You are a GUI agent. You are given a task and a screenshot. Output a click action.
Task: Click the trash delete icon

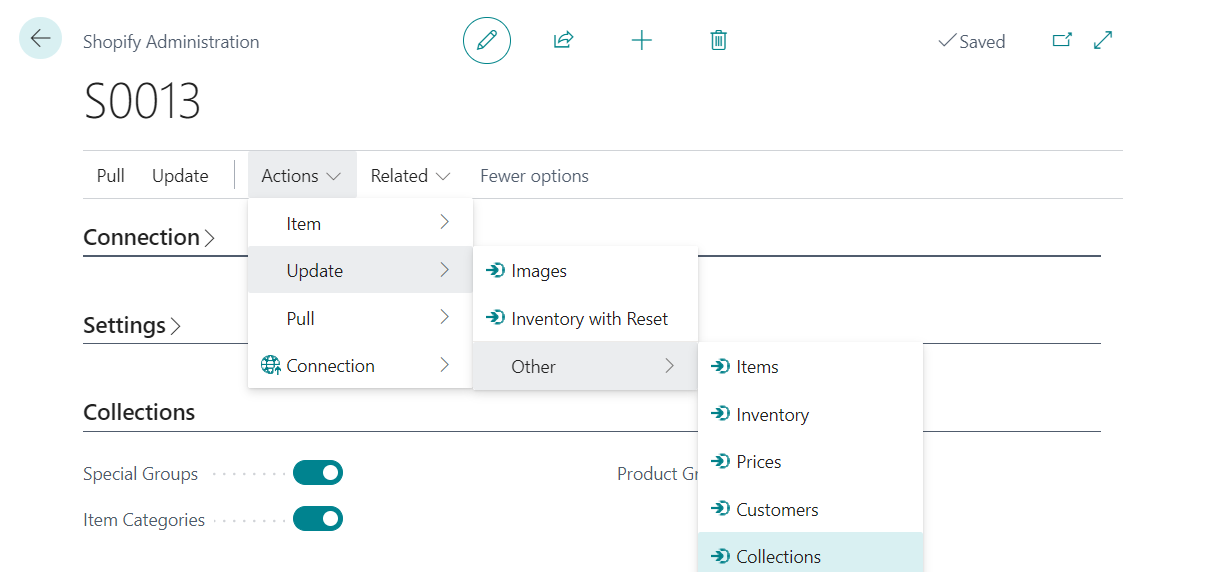click(718, 41)
